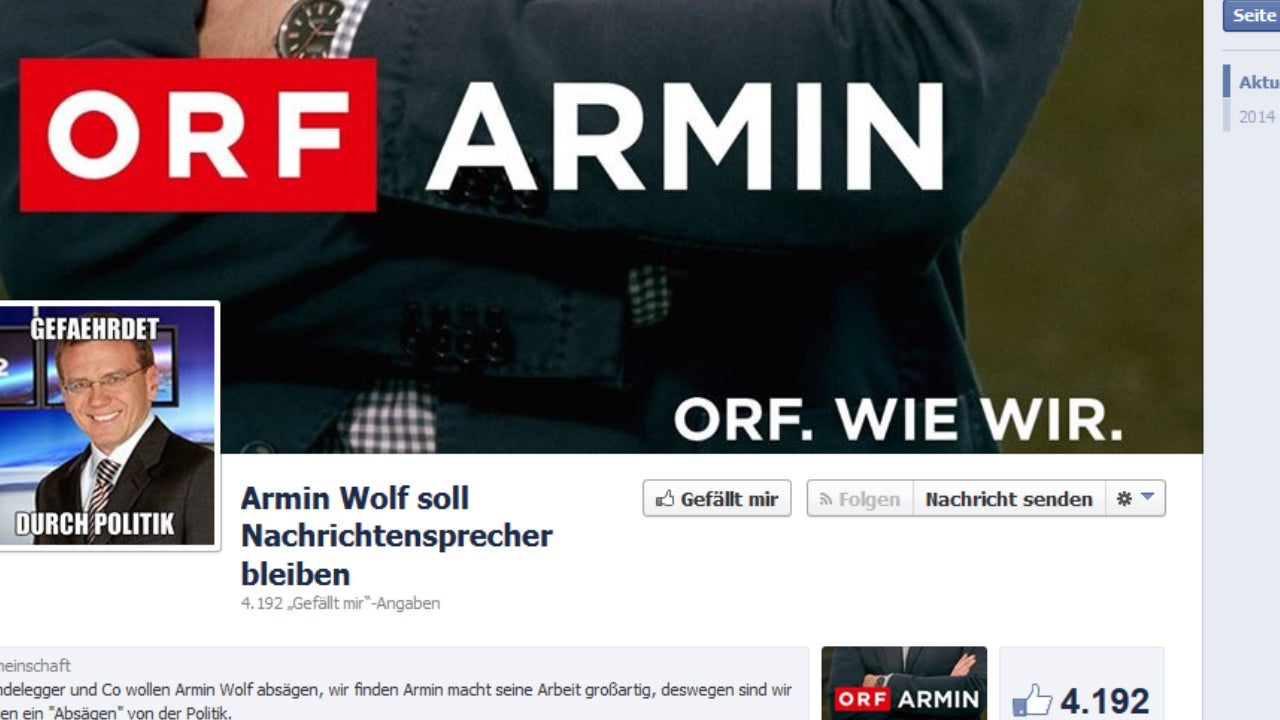
Task: Click the large blue thumbs-up icon near 4.192
Action: click(x=1033, y=700)
